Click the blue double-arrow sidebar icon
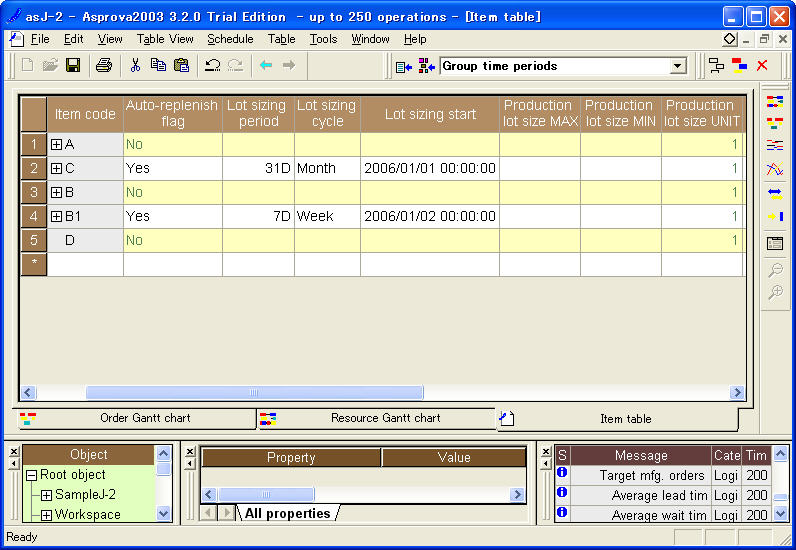Viewport: 796px width, 550px height. click(775, 193)
